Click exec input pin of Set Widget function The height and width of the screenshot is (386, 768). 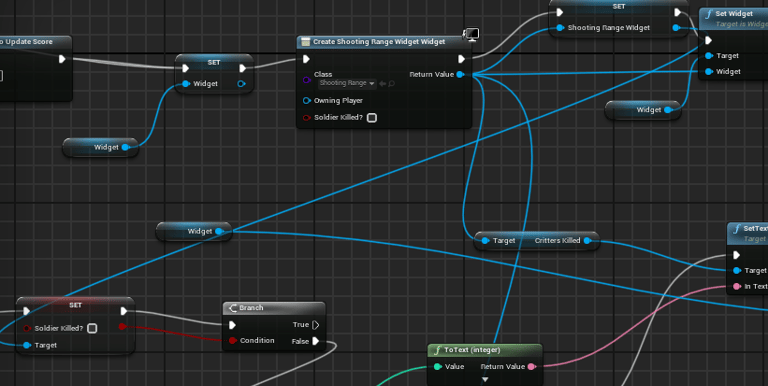708,40
